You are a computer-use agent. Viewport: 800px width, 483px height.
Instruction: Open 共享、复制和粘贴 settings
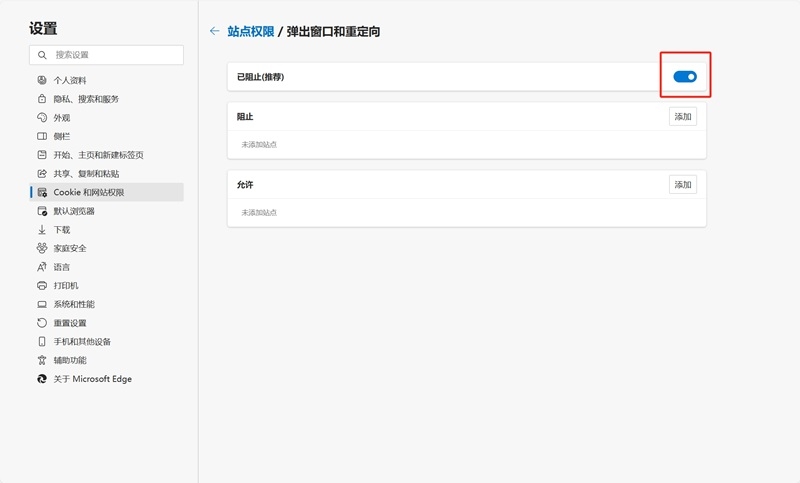106,173
